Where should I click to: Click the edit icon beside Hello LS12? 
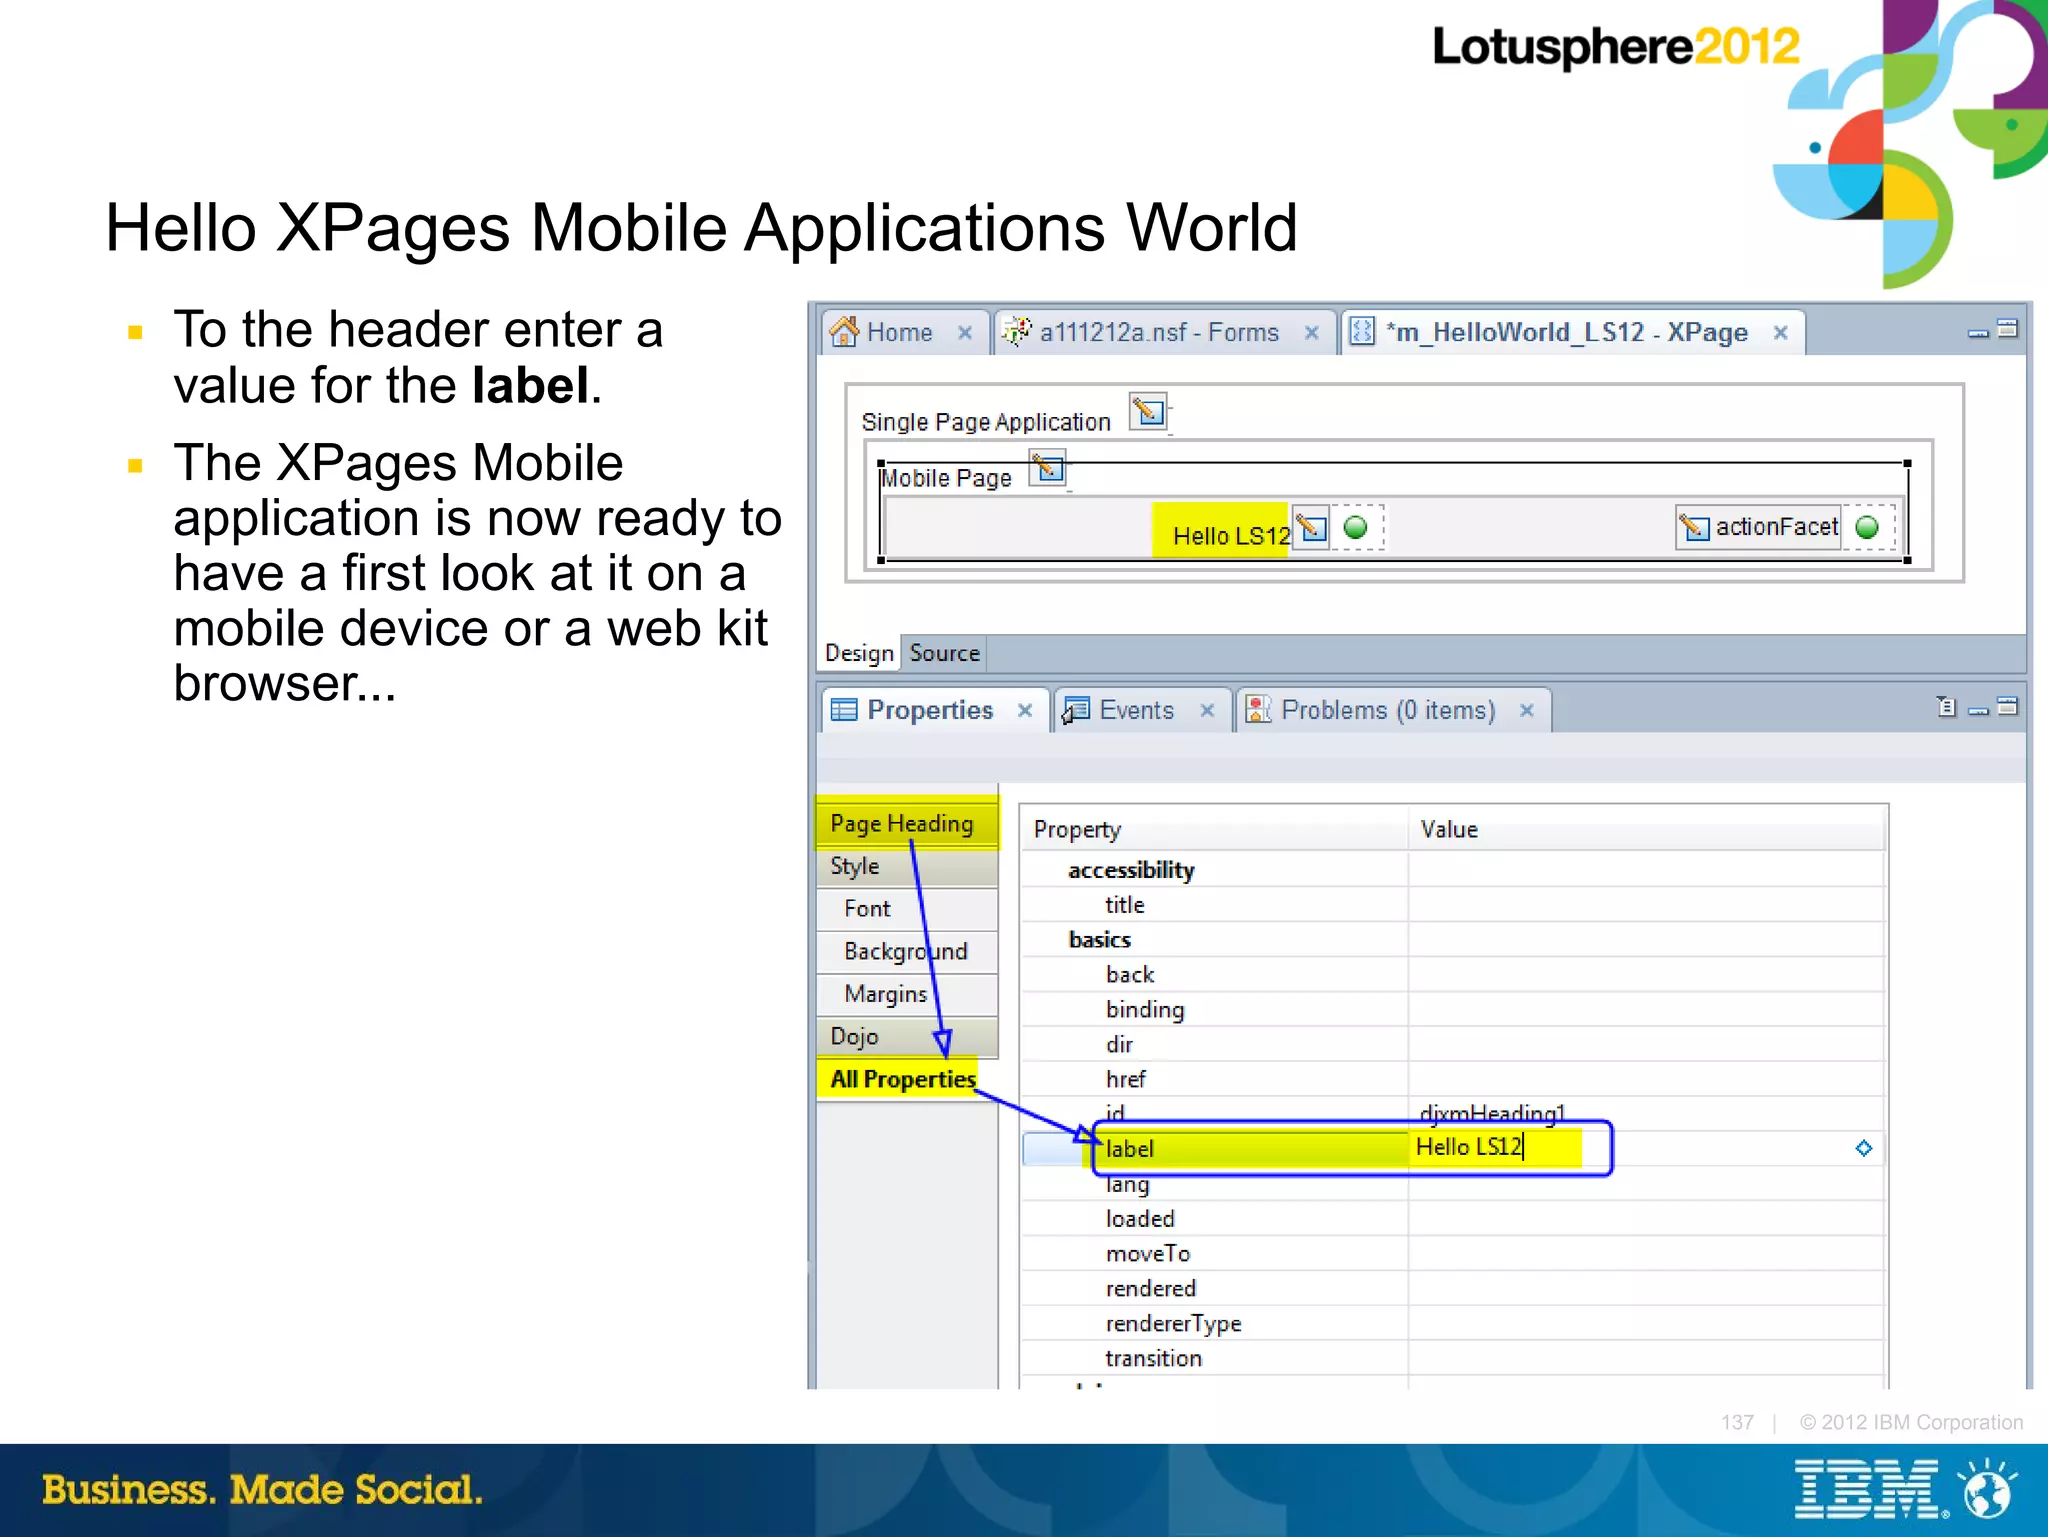click(x=1311, y=526)
